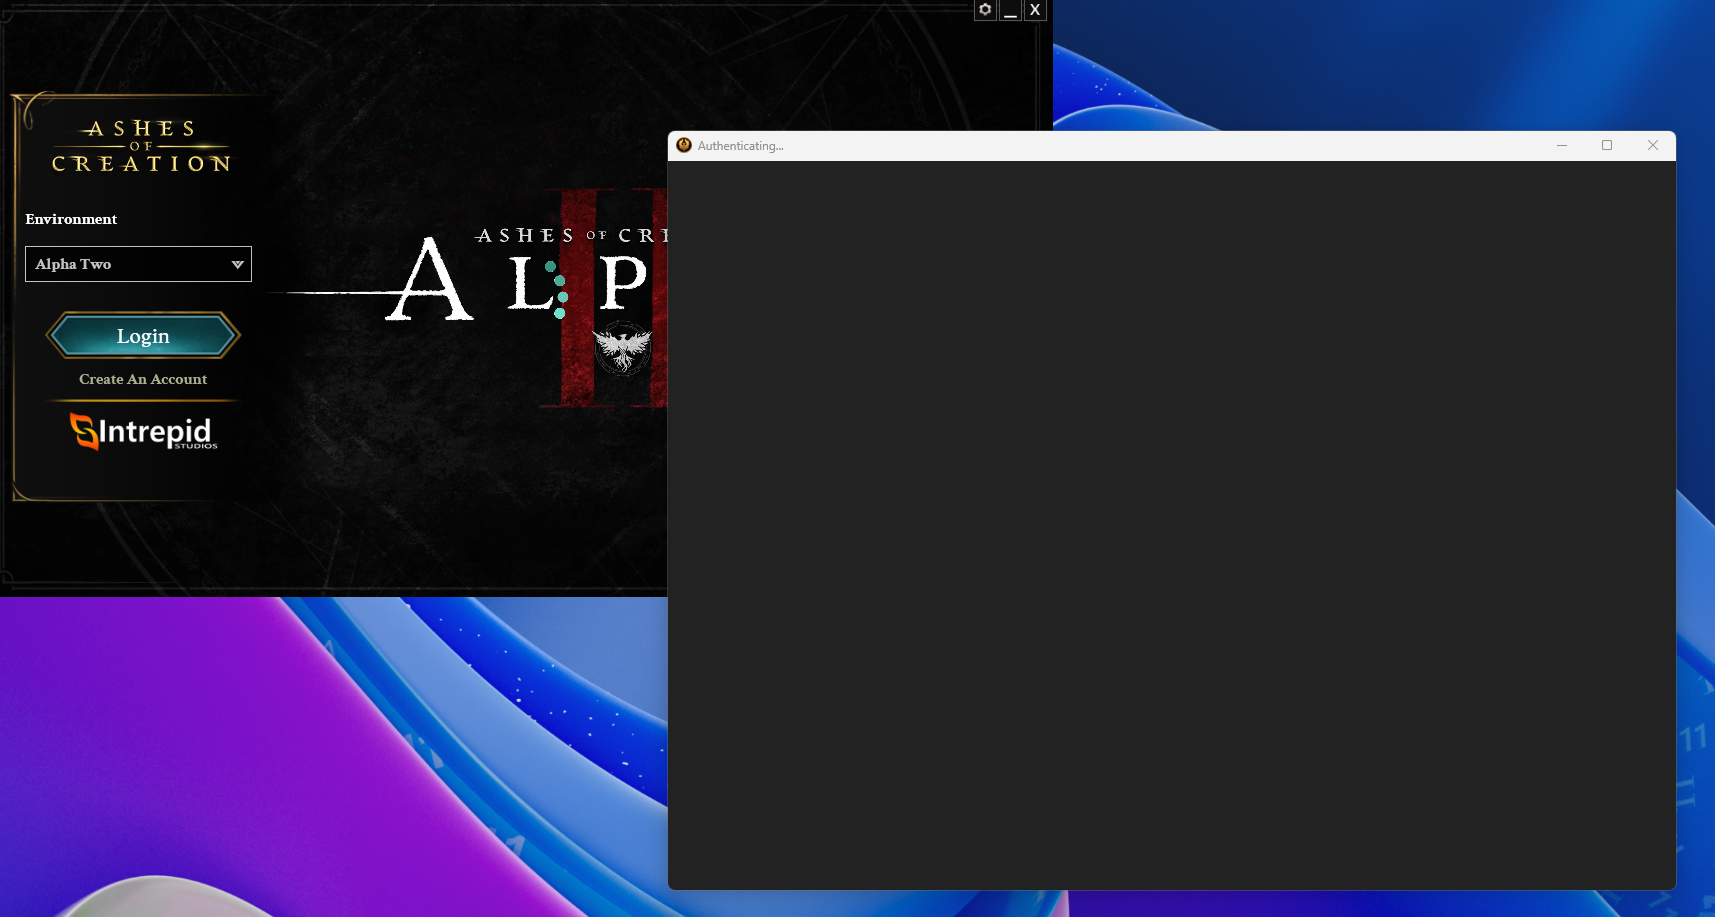Click the Authenticating title bar text
The image size is (1715, 917).
click(742, 146)
